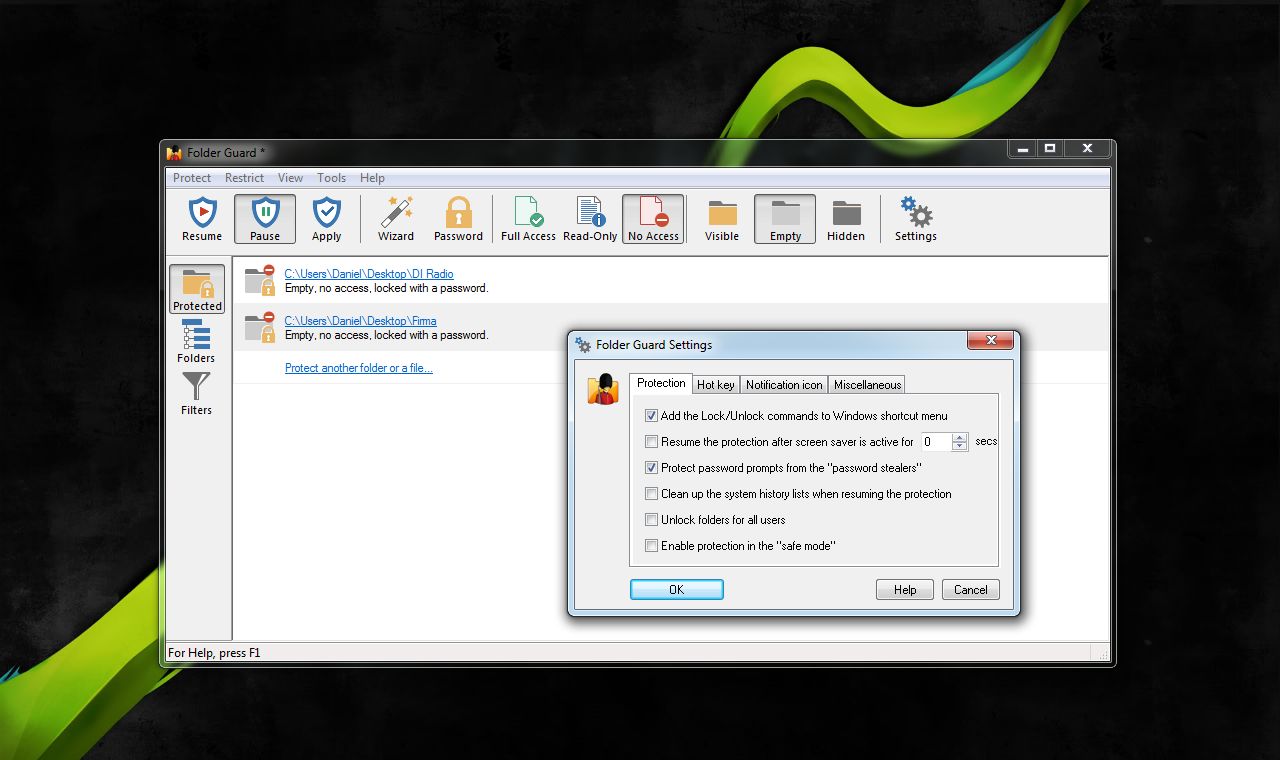
Task: Open the Notification icon tab
Action: (x=784, y=385)
